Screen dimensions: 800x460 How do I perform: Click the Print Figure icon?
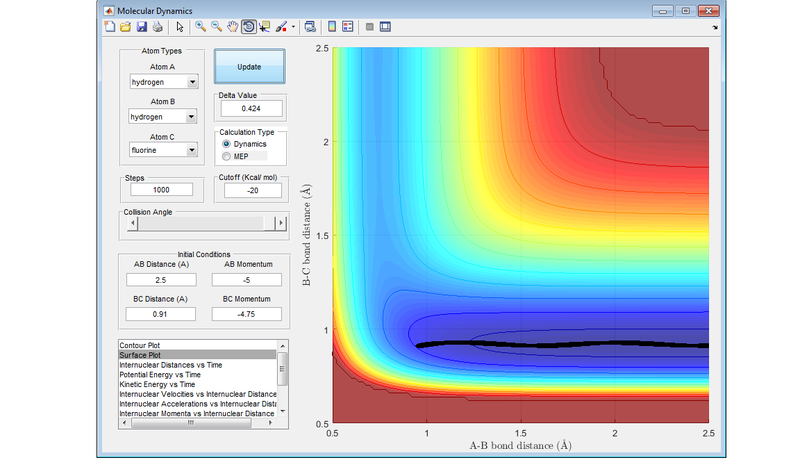point(158,27)
